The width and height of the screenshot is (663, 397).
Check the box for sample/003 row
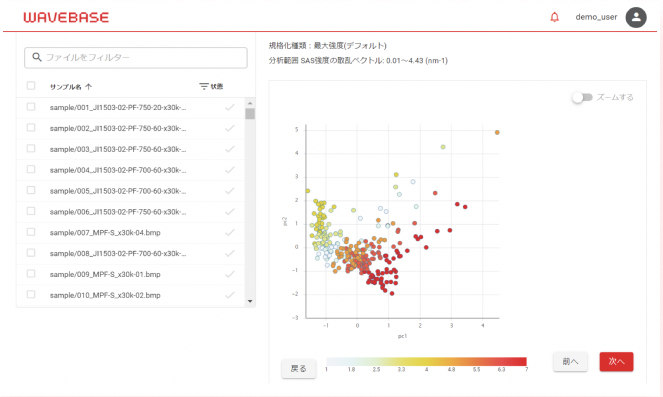(x=31, y=148)
